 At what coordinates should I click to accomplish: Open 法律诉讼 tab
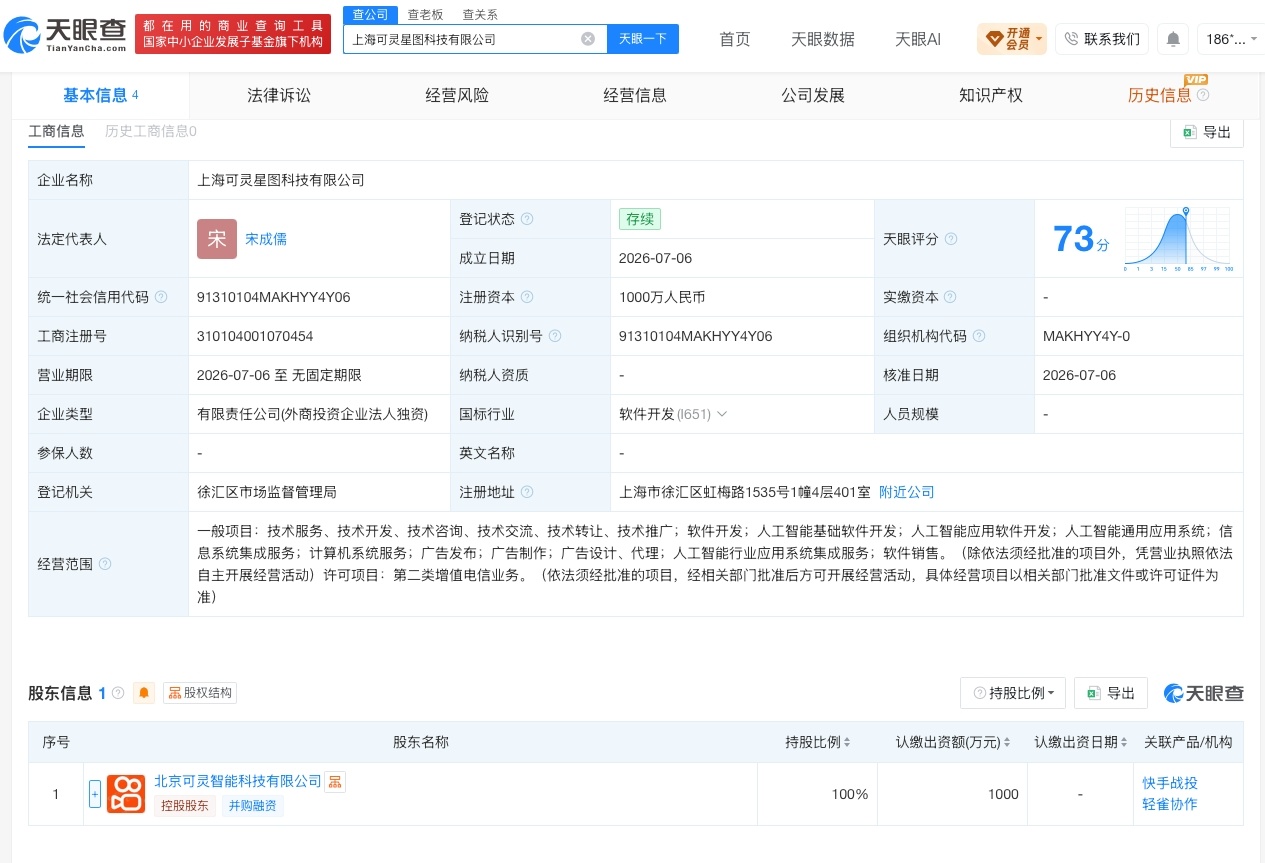coord(279,95)
